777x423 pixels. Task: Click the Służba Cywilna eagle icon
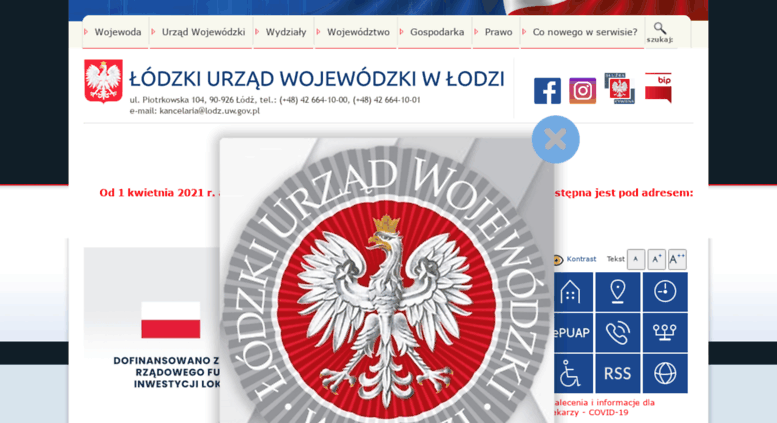point(619,88)
